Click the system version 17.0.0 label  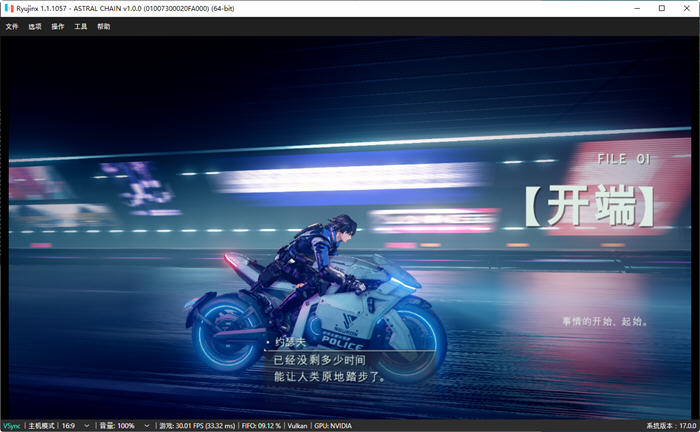pos(671,426)
